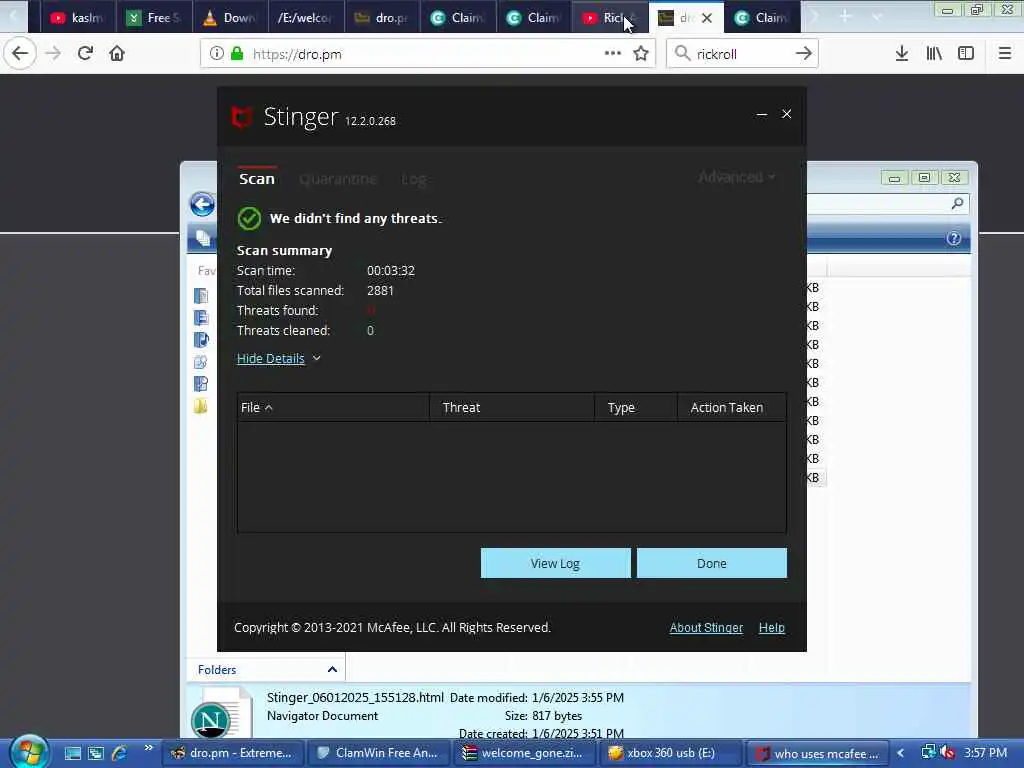
Task: Open Explorer help question mark icon
Action: pos(953,238)
